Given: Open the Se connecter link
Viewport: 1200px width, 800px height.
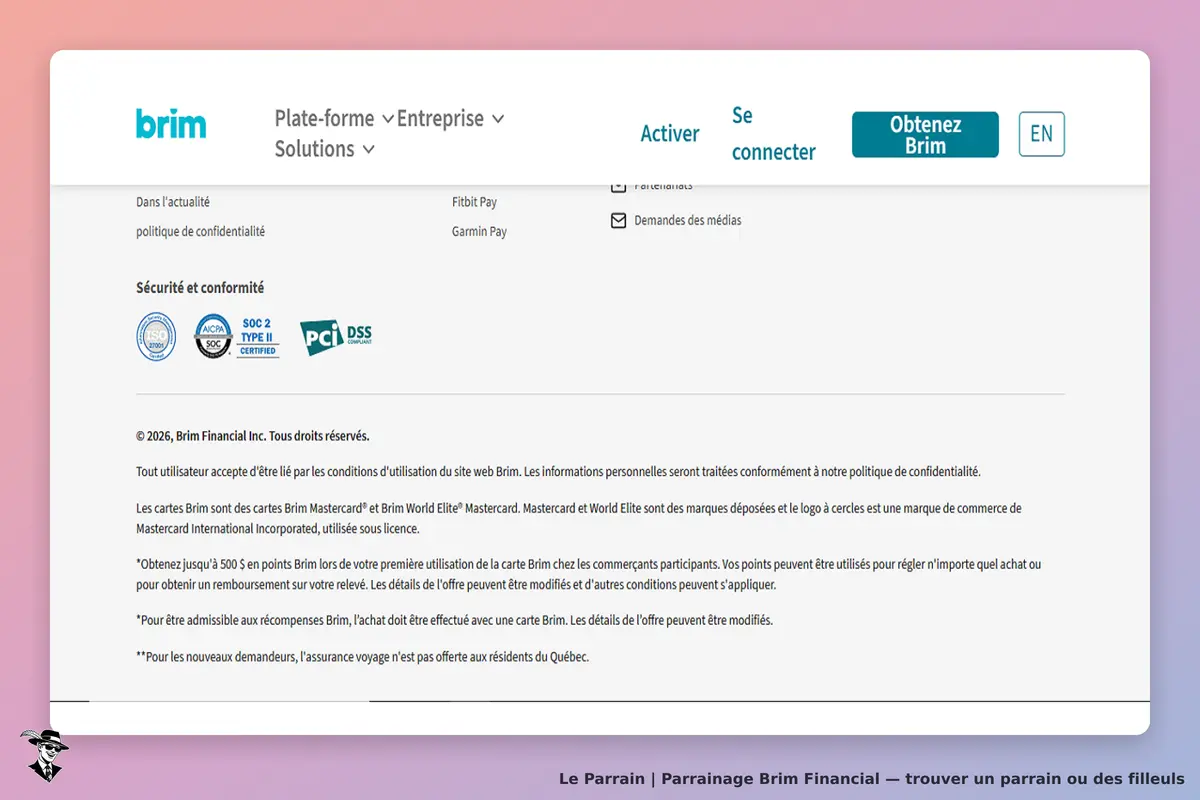Looking at the screenshot, I should pyautogui.click(x=774, y=134).
